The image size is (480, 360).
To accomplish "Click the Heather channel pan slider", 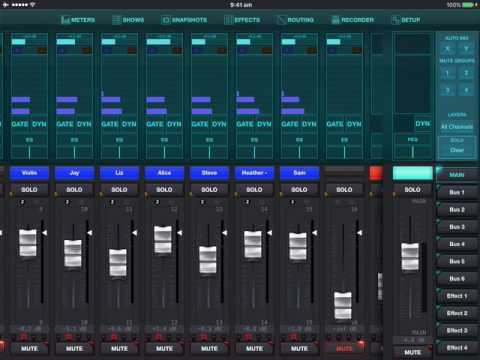I will click(x=254, y=152).
